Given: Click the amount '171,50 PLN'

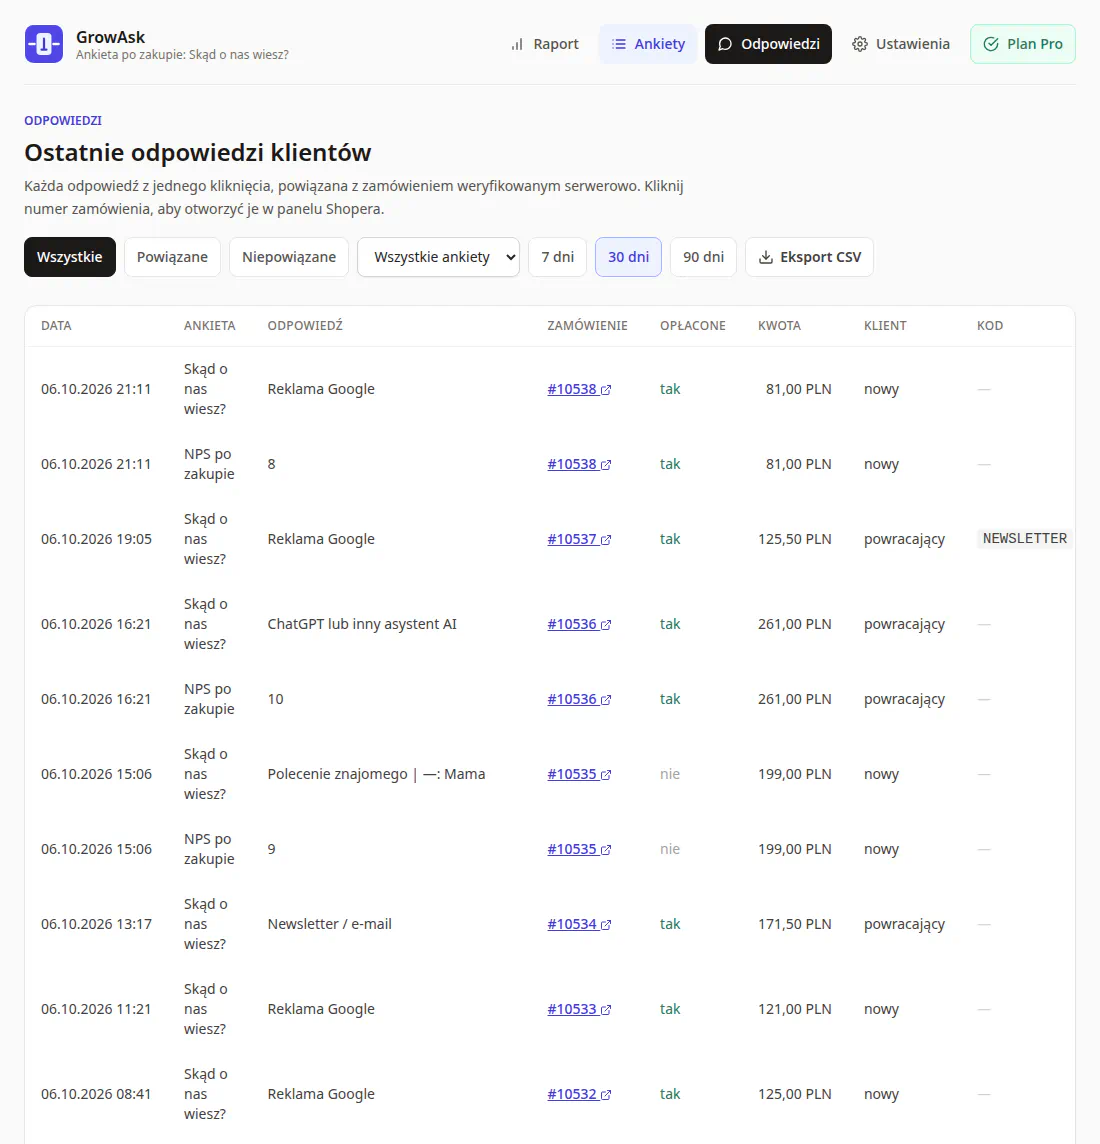Looking at the screenshot, I should tap(794, 924).
